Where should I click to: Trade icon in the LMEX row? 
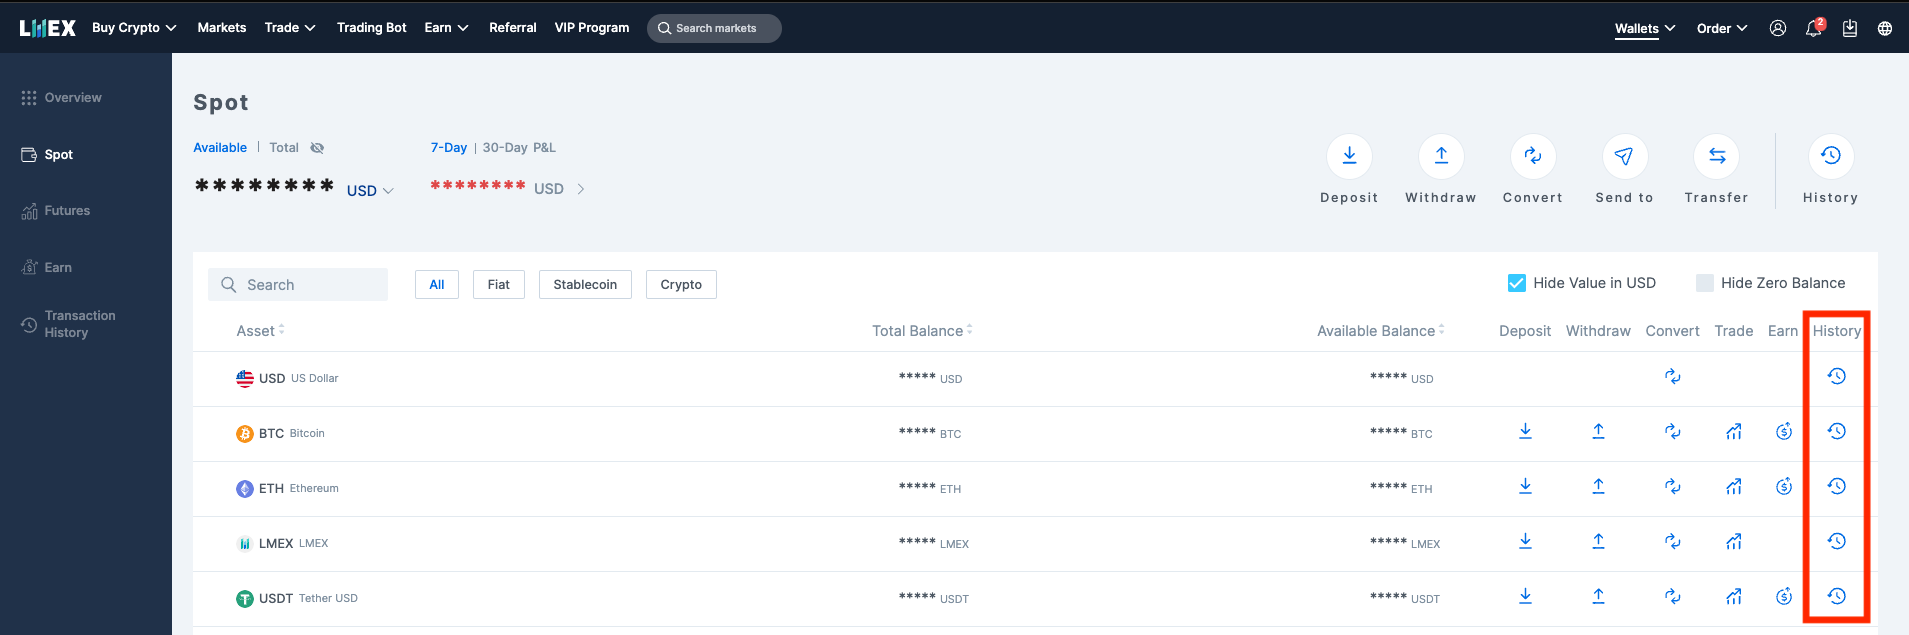(1734, 542)
